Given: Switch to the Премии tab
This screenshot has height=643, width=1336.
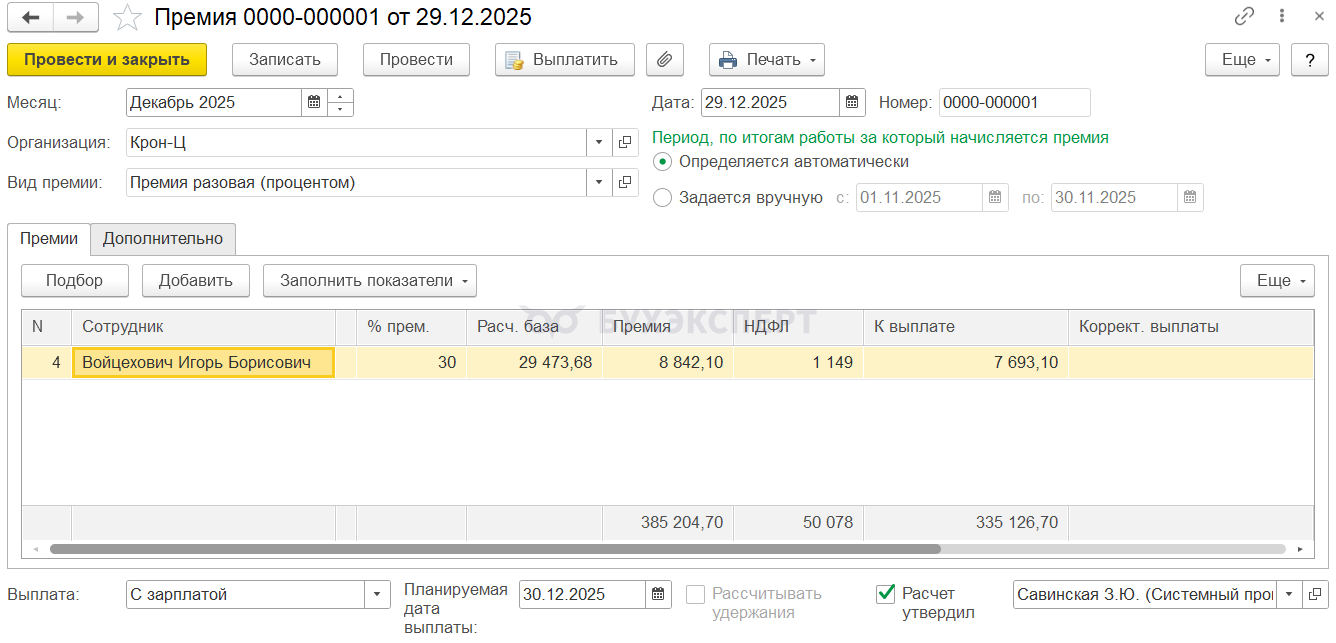Looking at the screenshot, I should pos(49,238).
